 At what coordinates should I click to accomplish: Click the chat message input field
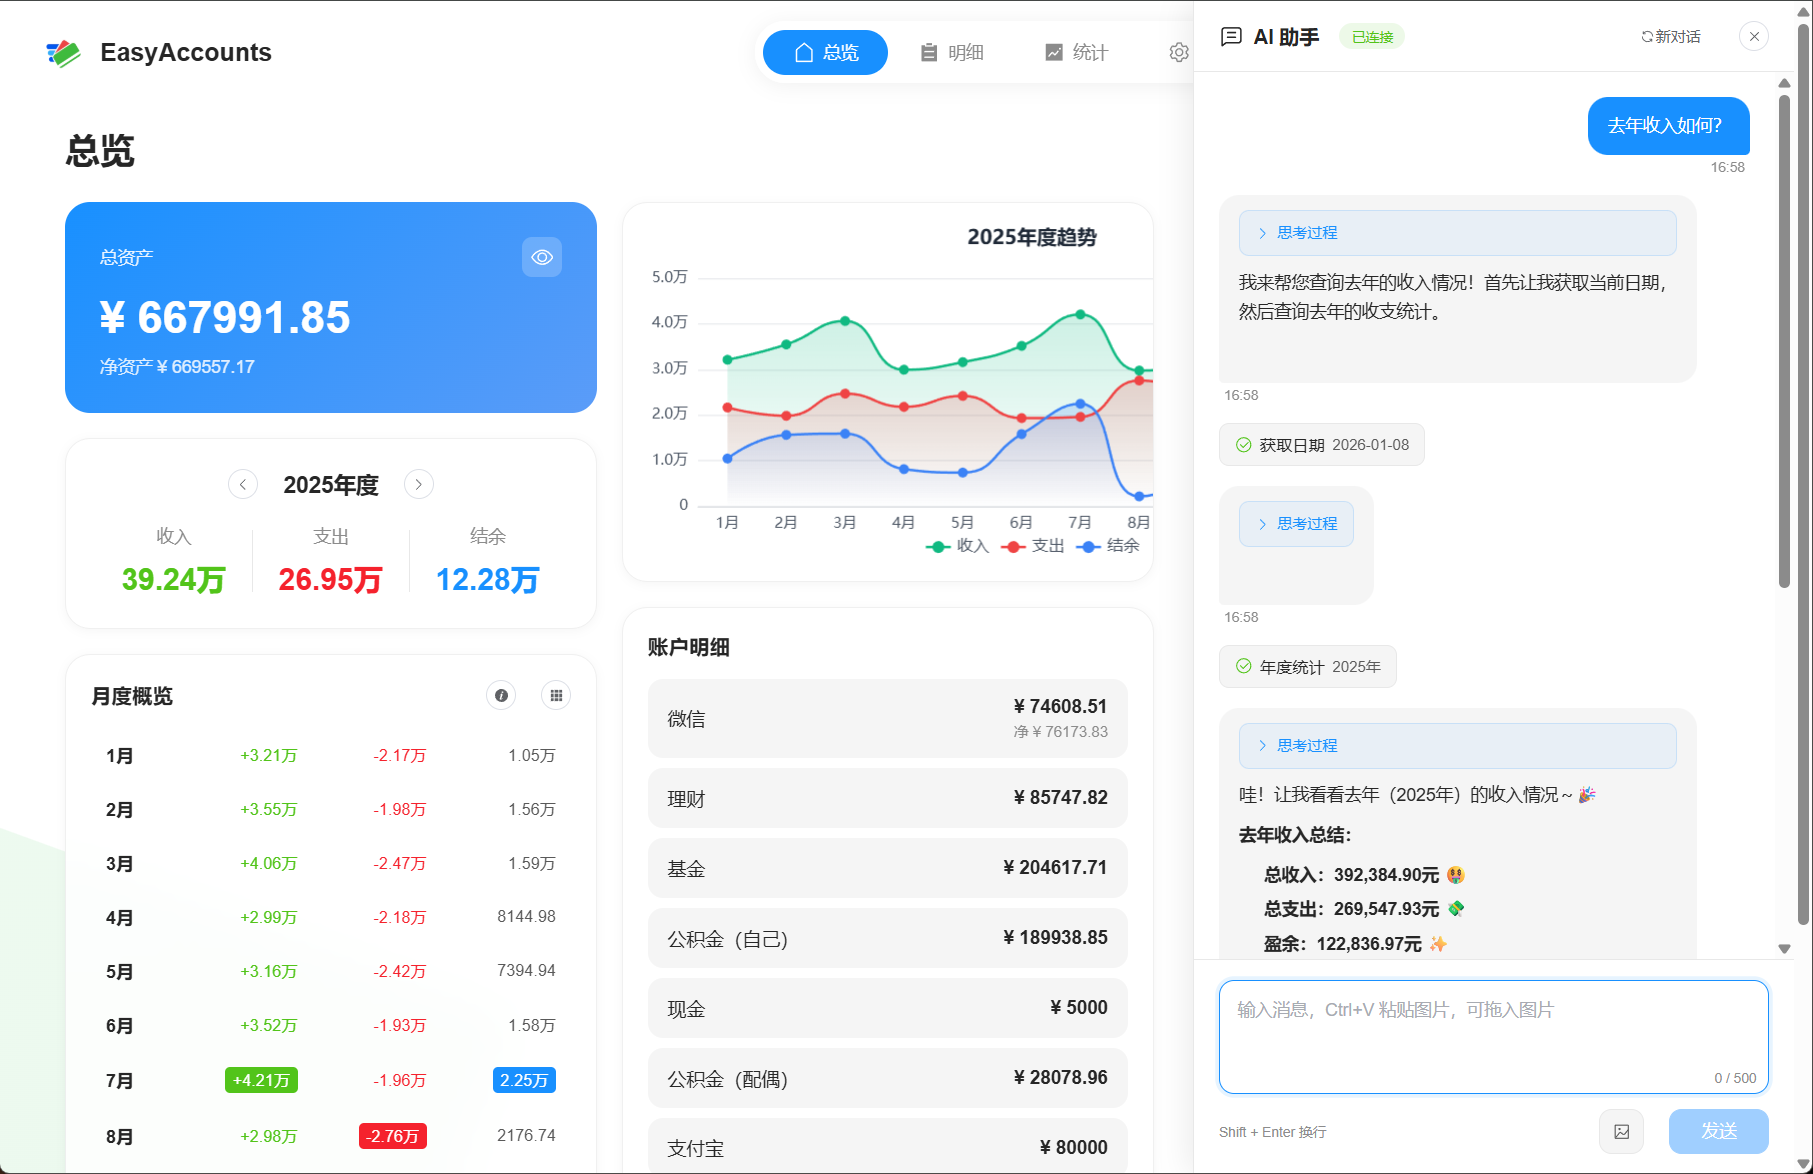tap(1492, 1035)
